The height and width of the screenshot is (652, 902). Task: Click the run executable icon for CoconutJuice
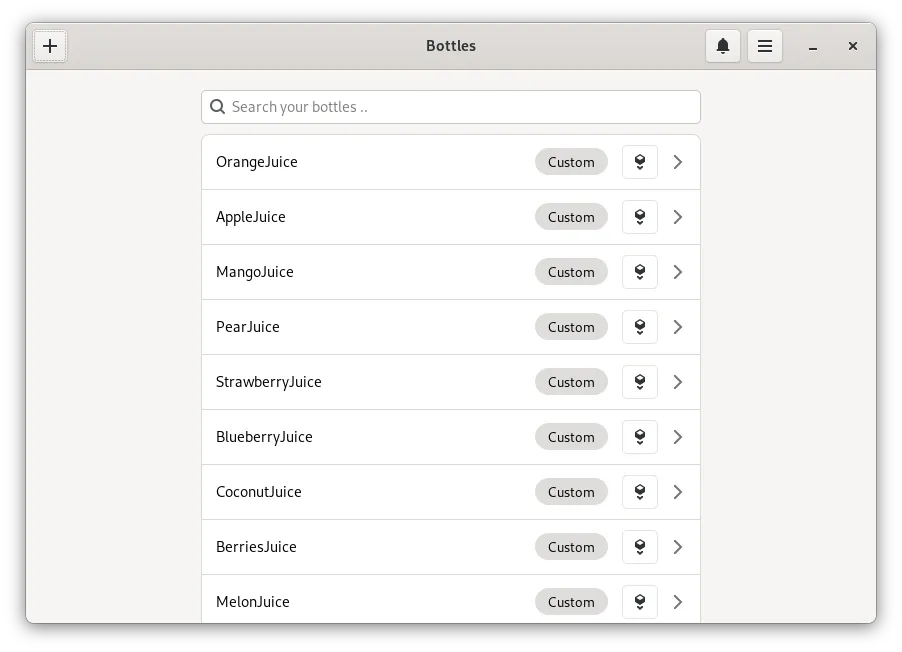tap(640, 492)
